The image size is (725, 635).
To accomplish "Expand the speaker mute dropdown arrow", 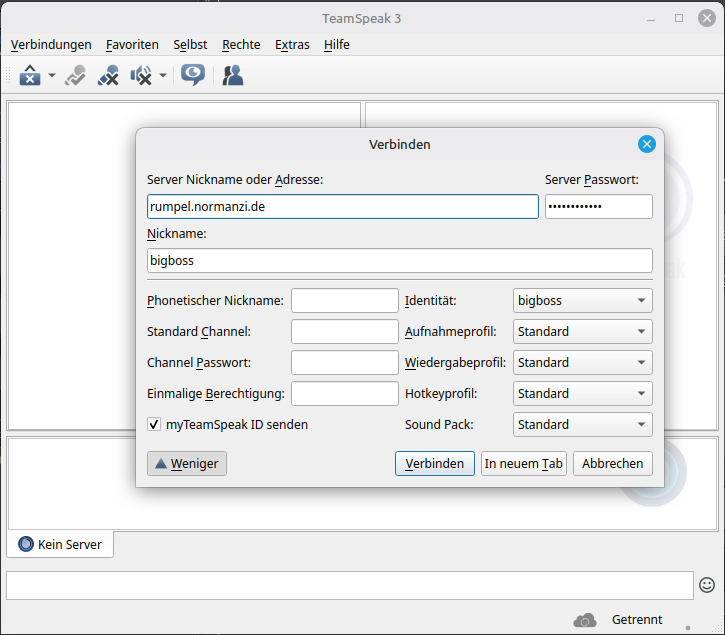I will pyautogui.click(x=162, y=76).
